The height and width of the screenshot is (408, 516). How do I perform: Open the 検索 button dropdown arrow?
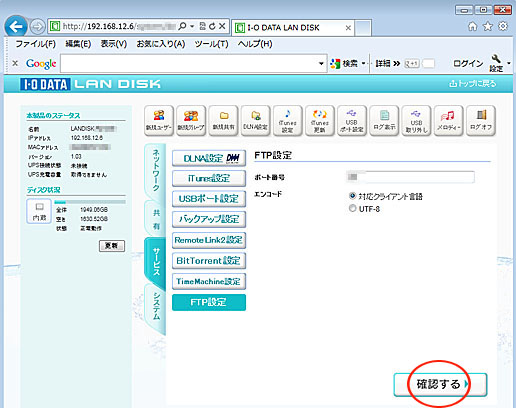coord(364,63)
